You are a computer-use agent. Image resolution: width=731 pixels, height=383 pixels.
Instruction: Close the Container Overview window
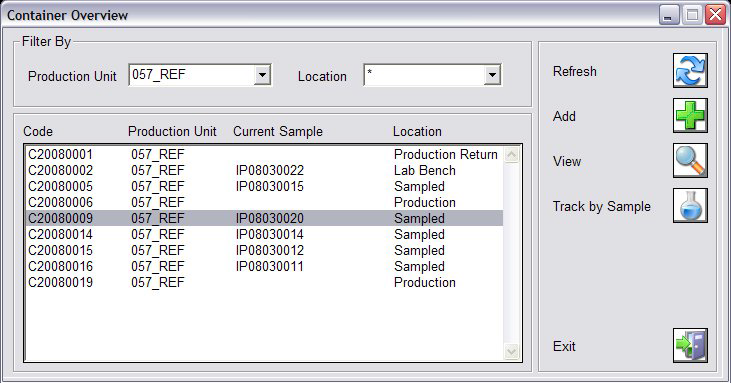tap(715, 15)
